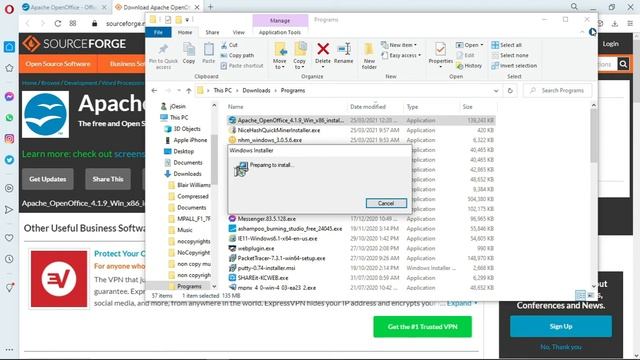Open the Move to menu
The image size is (640, 360).
[280, 56]
